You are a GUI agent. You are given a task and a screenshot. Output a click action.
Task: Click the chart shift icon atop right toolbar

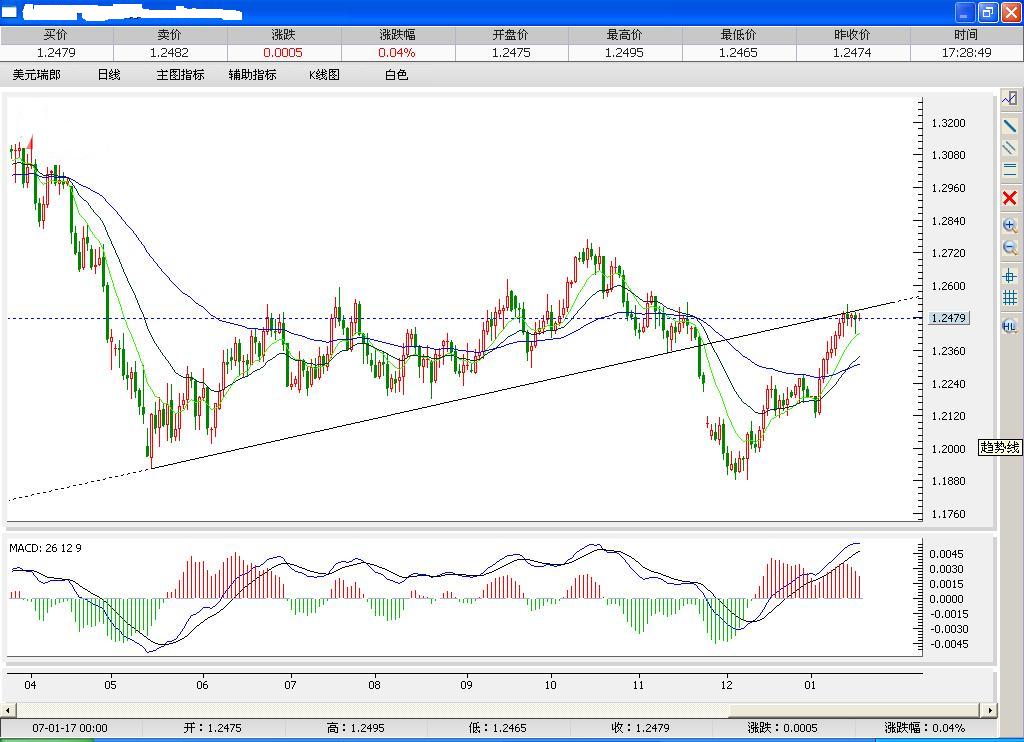point(1010,99)
